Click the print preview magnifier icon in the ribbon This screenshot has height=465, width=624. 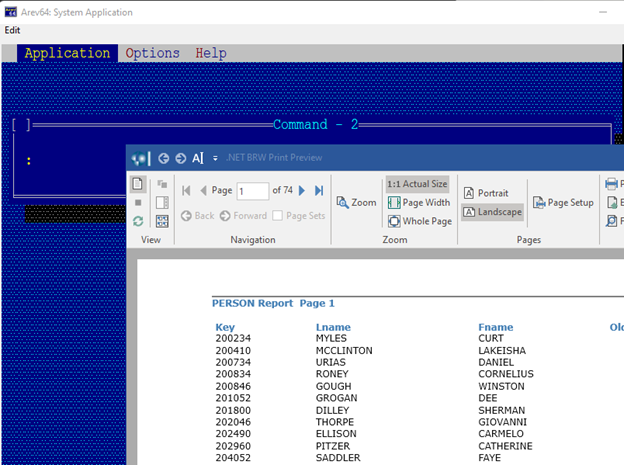(x=611, y=221)
